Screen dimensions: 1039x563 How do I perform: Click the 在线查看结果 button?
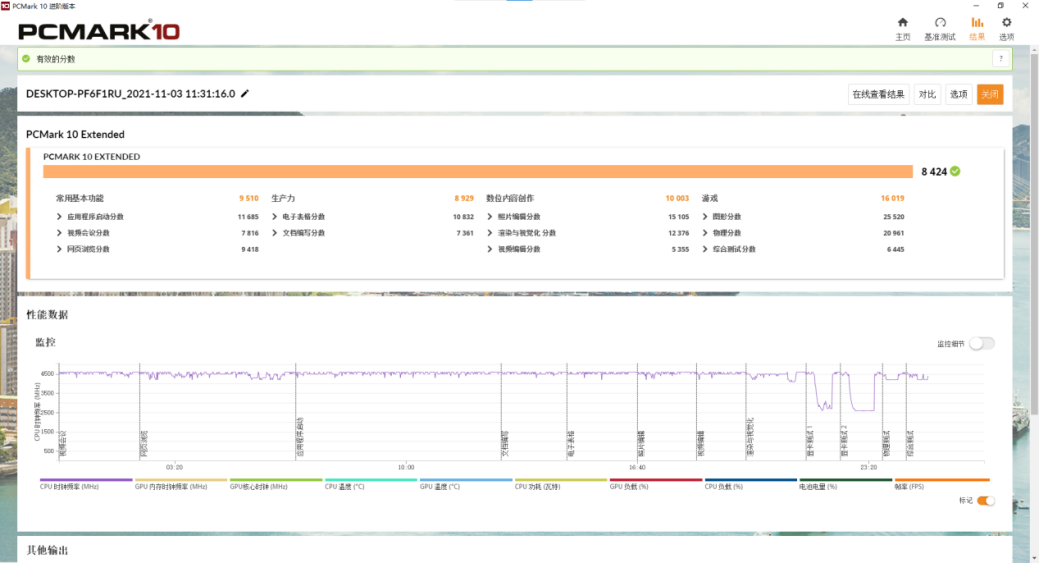pos(878,95)
